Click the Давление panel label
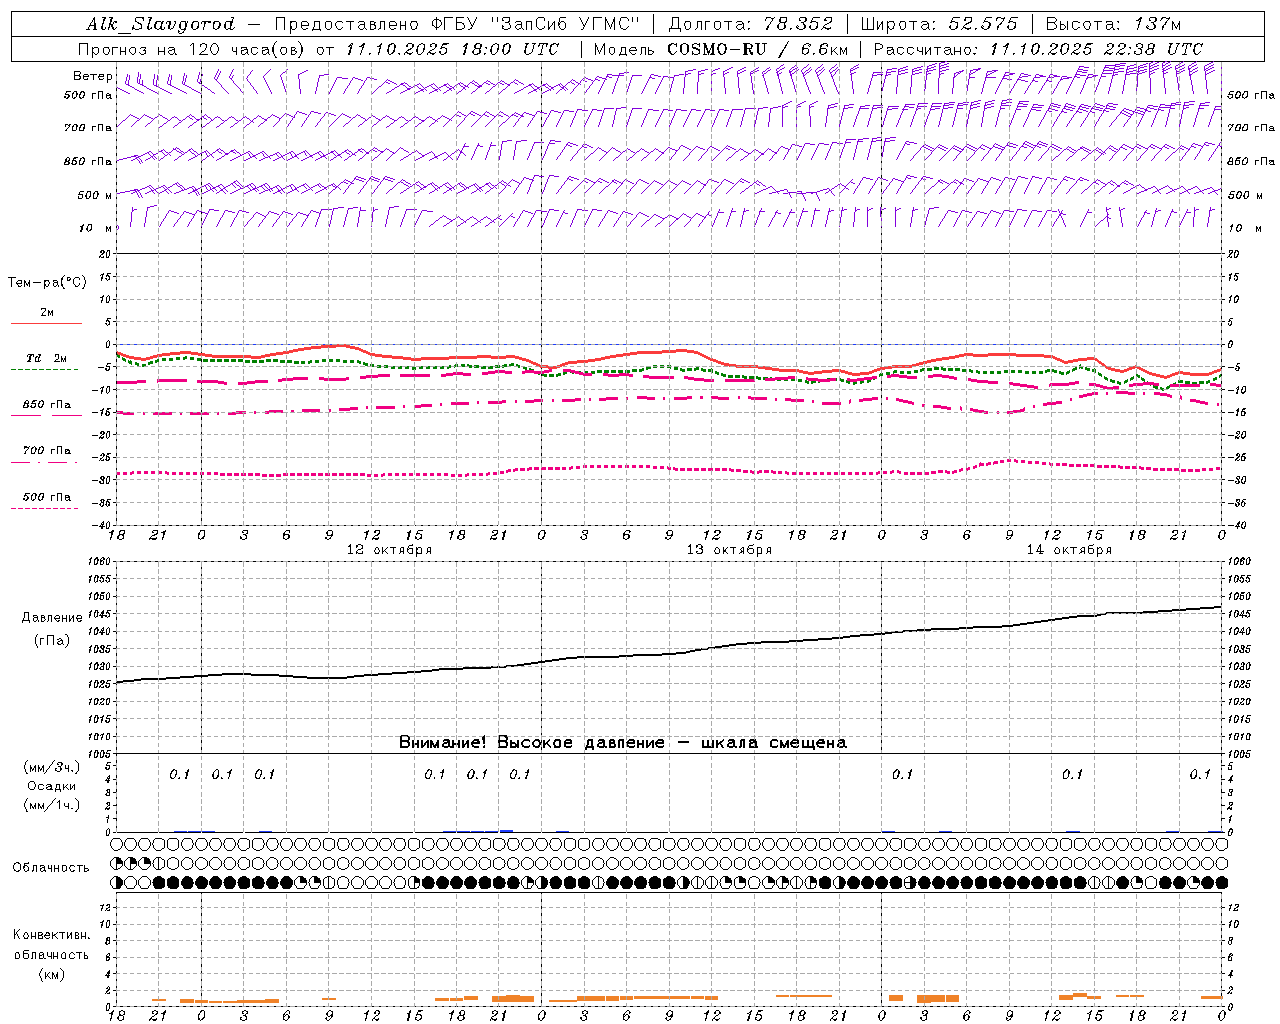Image resolution: width=1280 pixels, height=1024 pixels. point(52,618)
